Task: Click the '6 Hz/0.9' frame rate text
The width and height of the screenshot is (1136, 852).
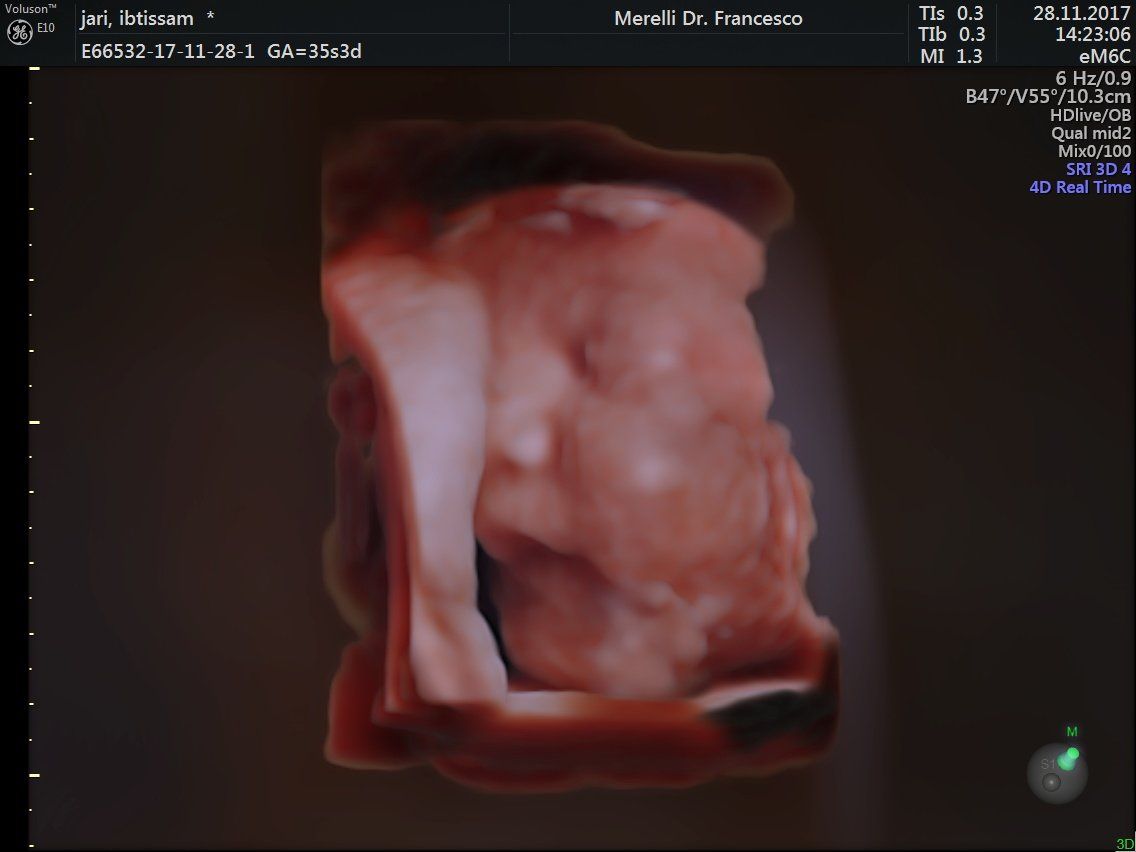Action: 1093,78
